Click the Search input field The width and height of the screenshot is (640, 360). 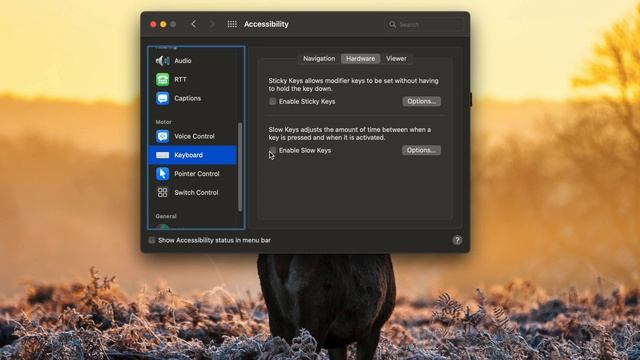tap(424, 24)
